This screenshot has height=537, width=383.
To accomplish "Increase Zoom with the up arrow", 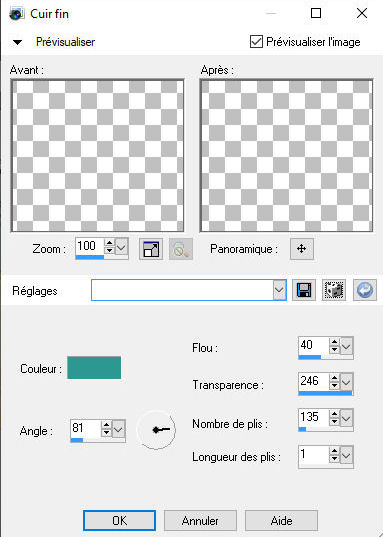I will click(109, 242).
